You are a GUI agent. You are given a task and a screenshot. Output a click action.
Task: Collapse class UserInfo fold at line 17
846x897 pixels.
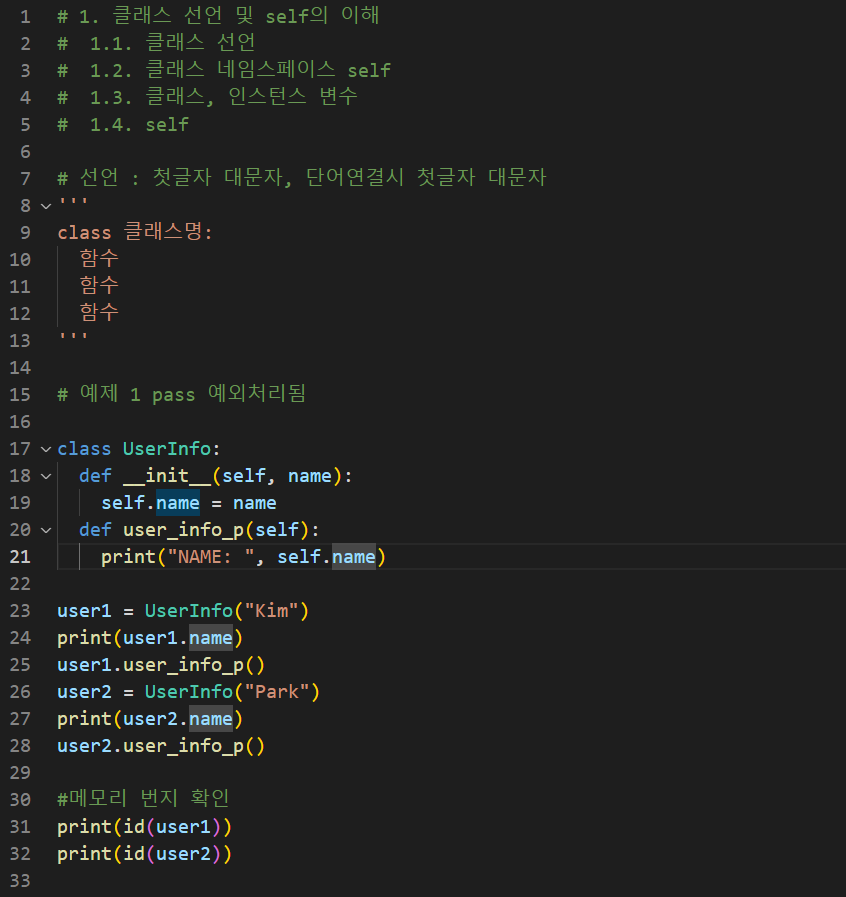point(46,450)
